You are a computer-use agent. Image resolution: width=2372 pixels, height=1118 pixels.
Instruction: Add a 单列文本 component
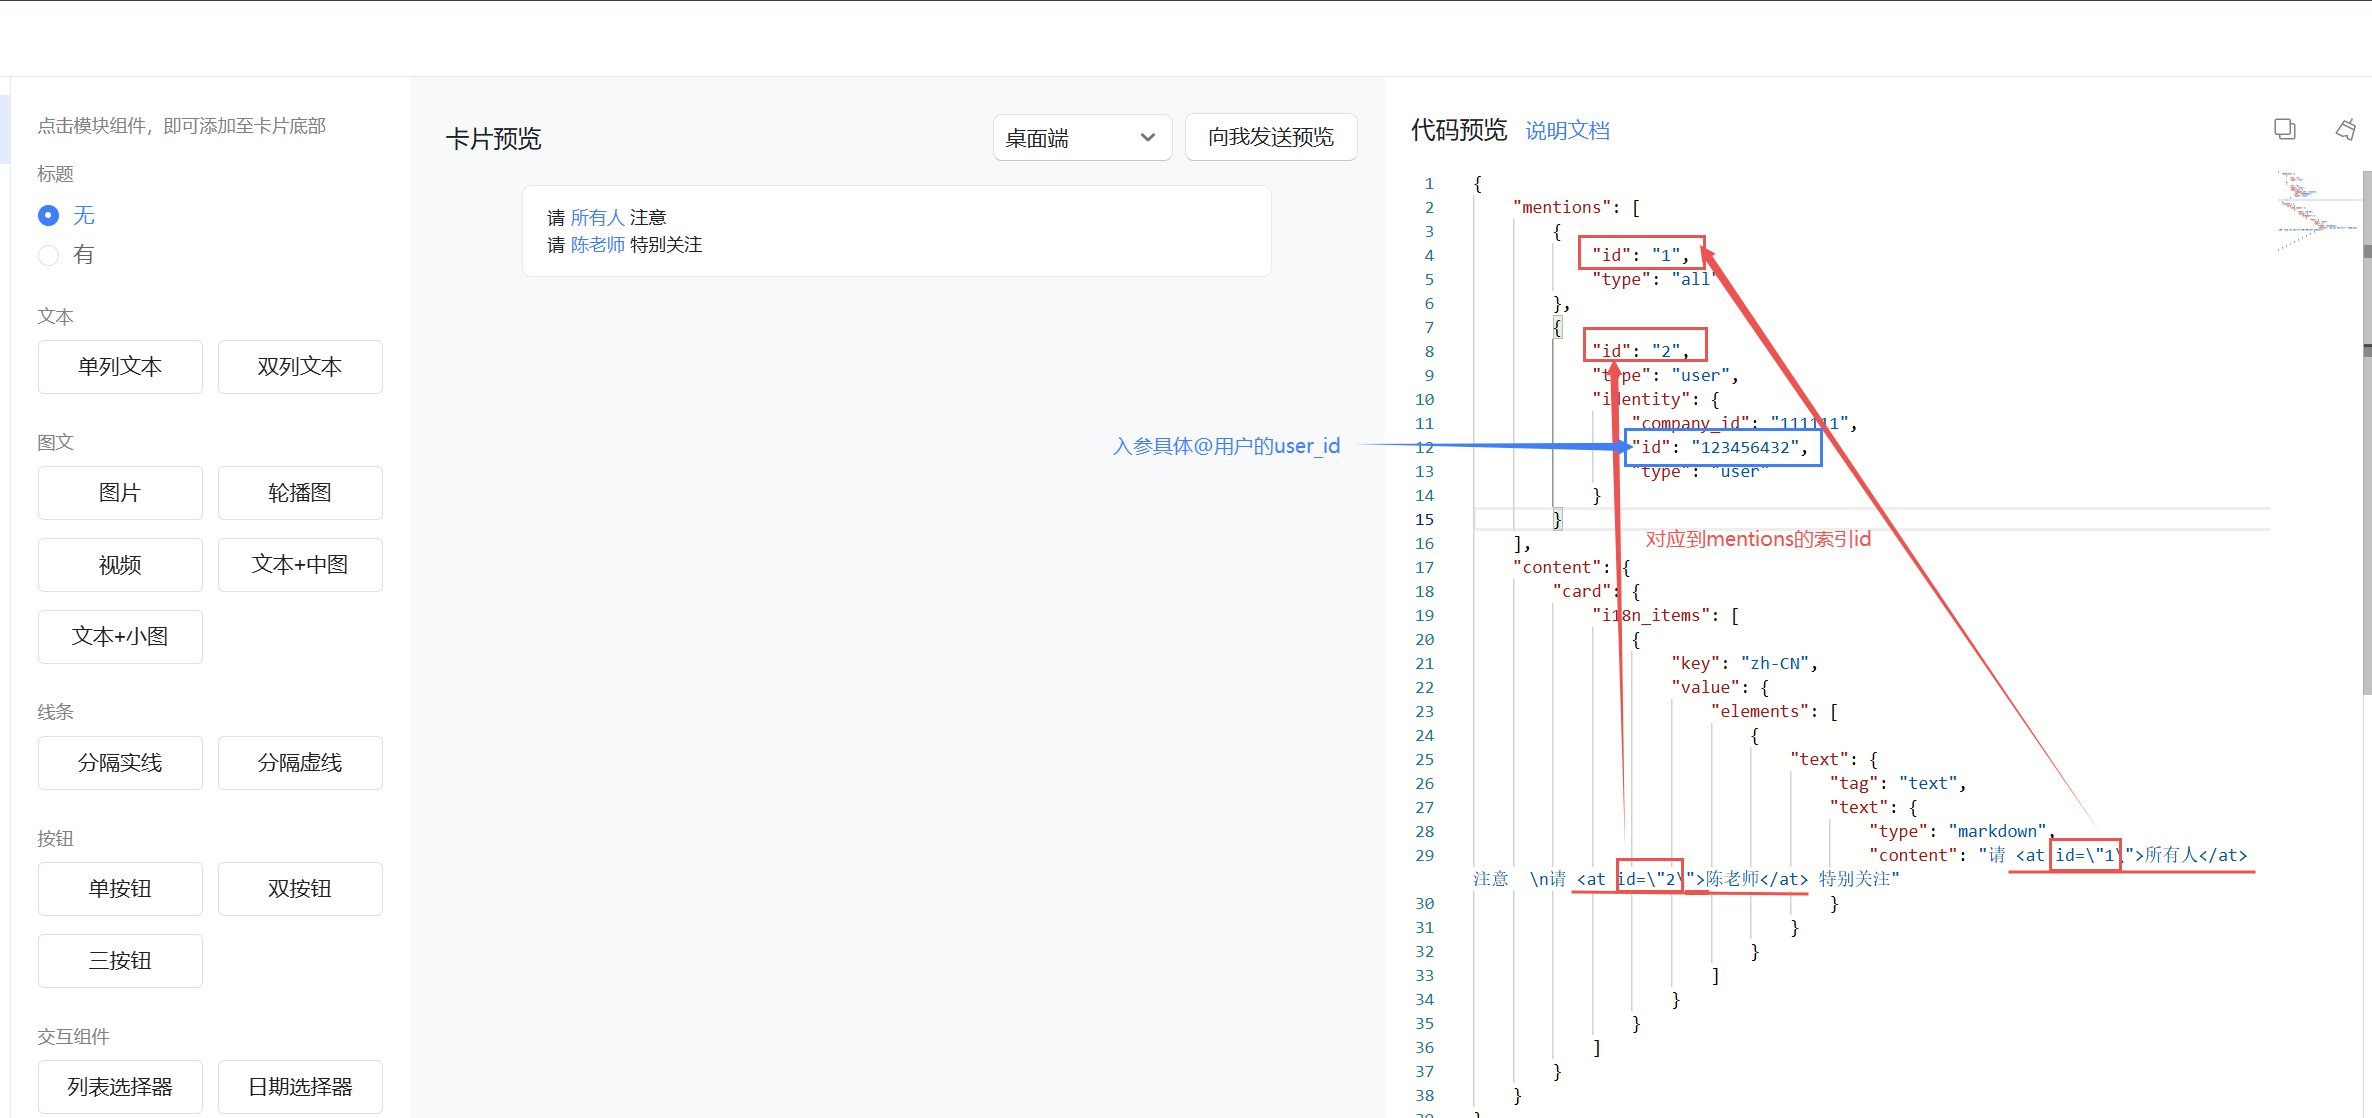(x=120, y=367)
